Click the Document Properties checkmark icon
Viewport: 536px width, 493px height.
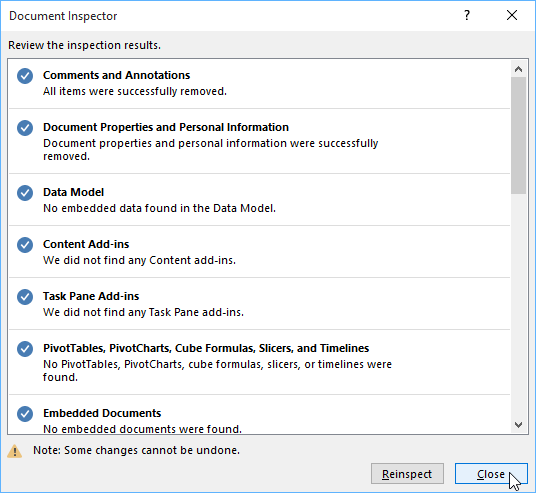pyautogui.click(x=25, y=128)
